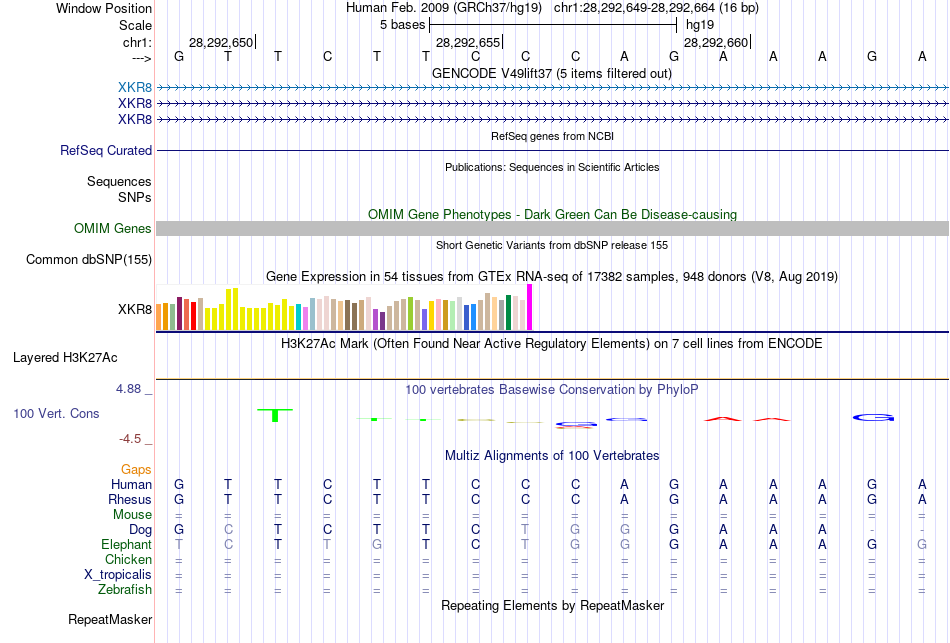Image resolution: width=950 pixels, height=643 pixels.
Task: Open the Common dbSNP(155) track label
Action: click(88, 259)
